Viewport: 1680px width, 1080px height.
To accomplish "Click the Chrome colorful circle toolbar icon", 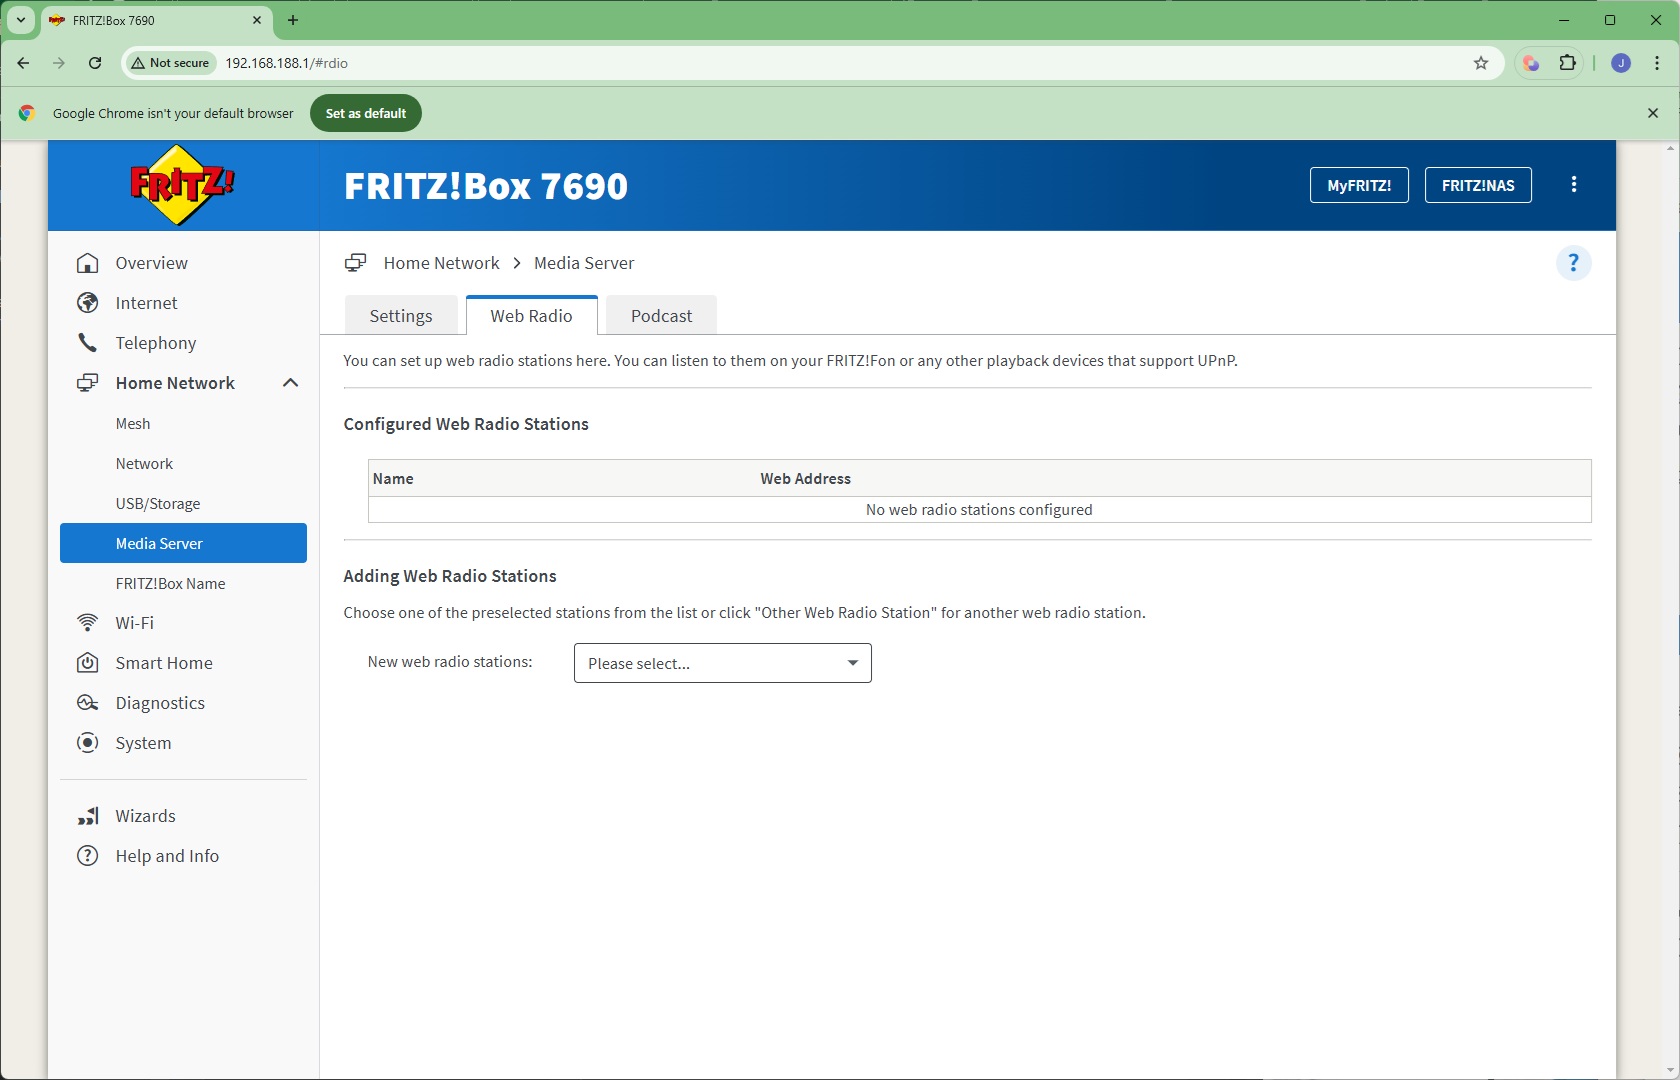I will coord(1531,63).
